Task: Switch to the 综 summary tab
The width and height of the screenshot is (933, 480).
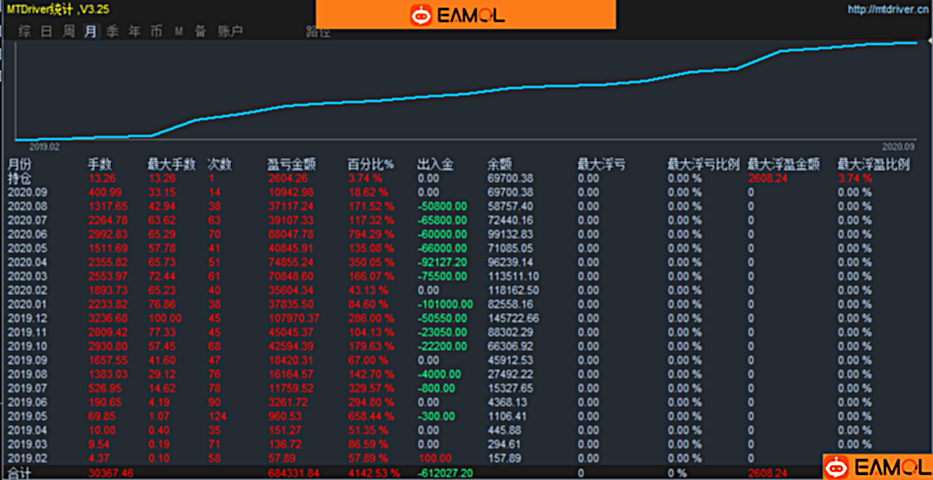Action: point(24,31)
